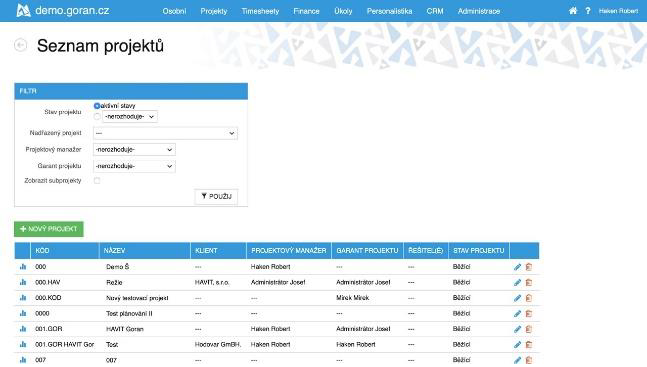
Task: Delete project Demo Š with trash icon
Action: coord(529,267)
